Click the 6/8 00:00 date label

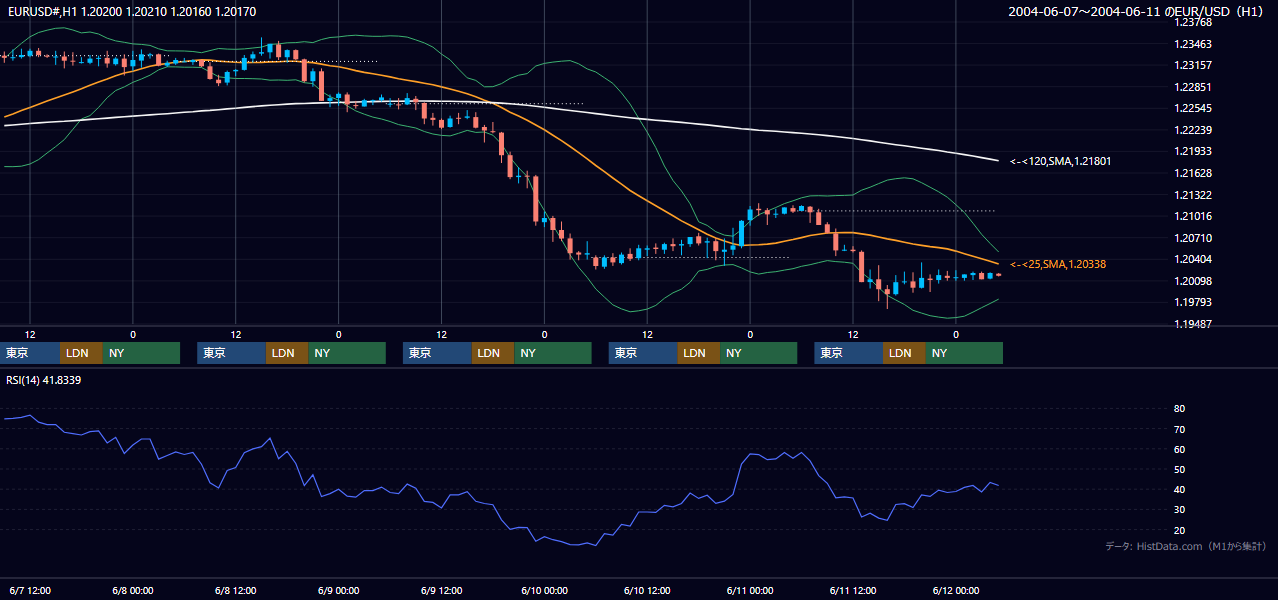coord(133,590)
